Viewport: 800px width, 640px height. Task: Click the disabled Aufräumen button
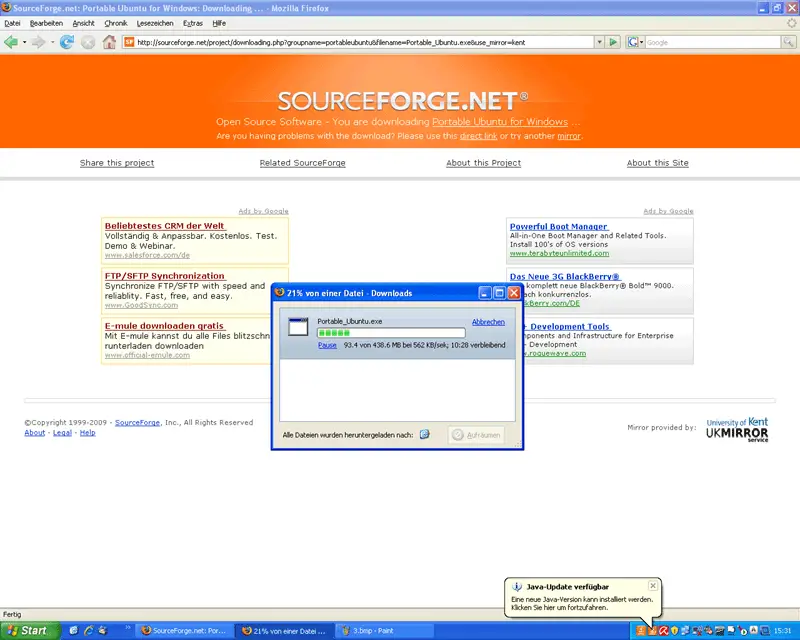476,435
